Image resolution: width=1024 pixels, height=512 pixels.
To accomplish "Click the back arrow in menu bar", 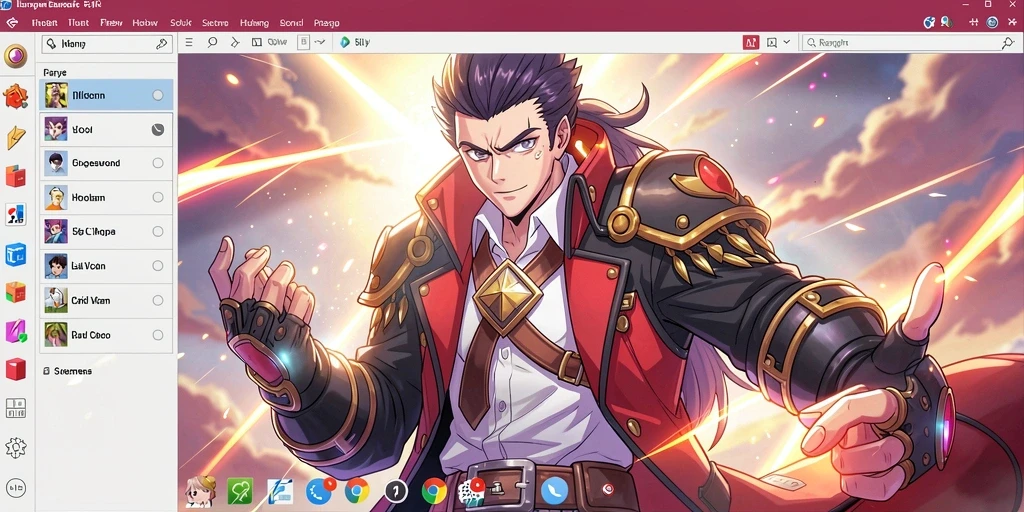I will 10,23.
